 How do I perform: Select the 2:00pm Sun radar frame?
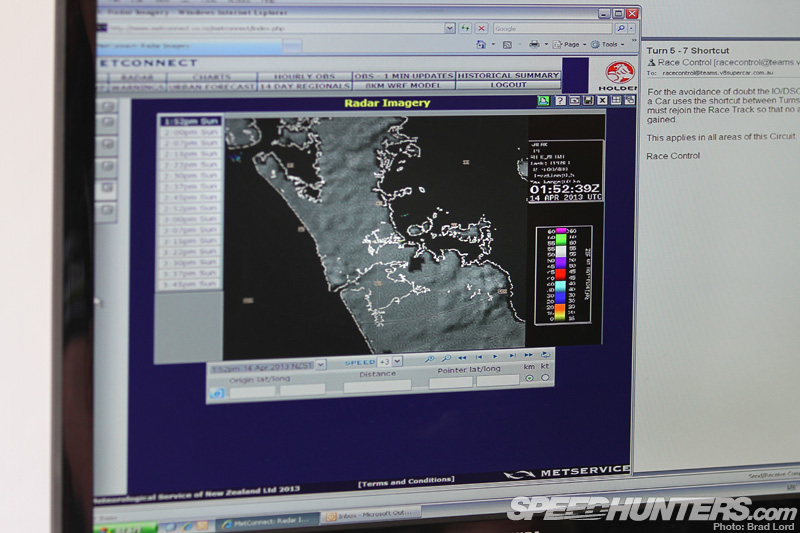tap(191, 132)
